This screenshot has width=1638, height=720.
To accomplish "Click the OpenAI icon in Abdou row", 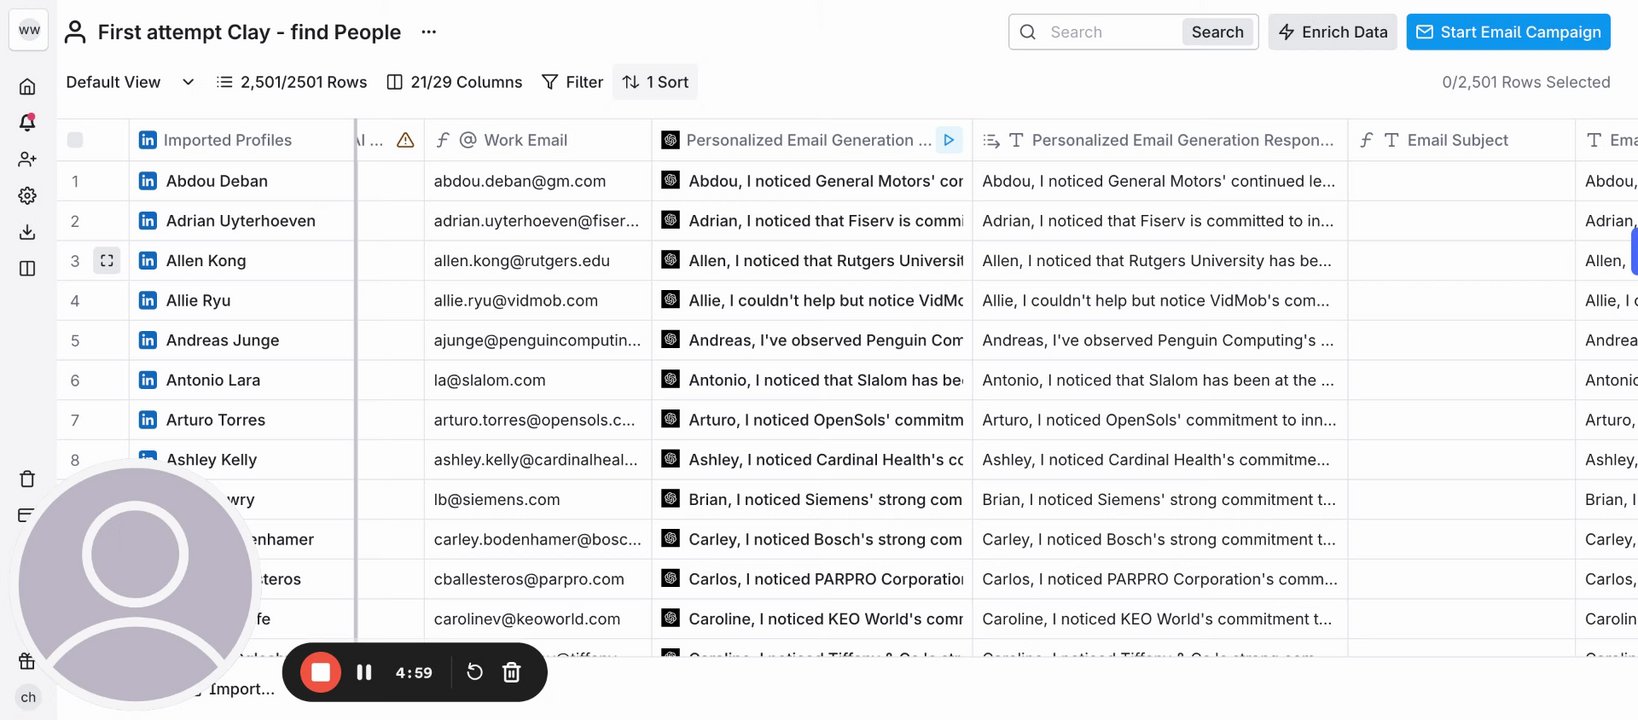I will coord(671,180).
